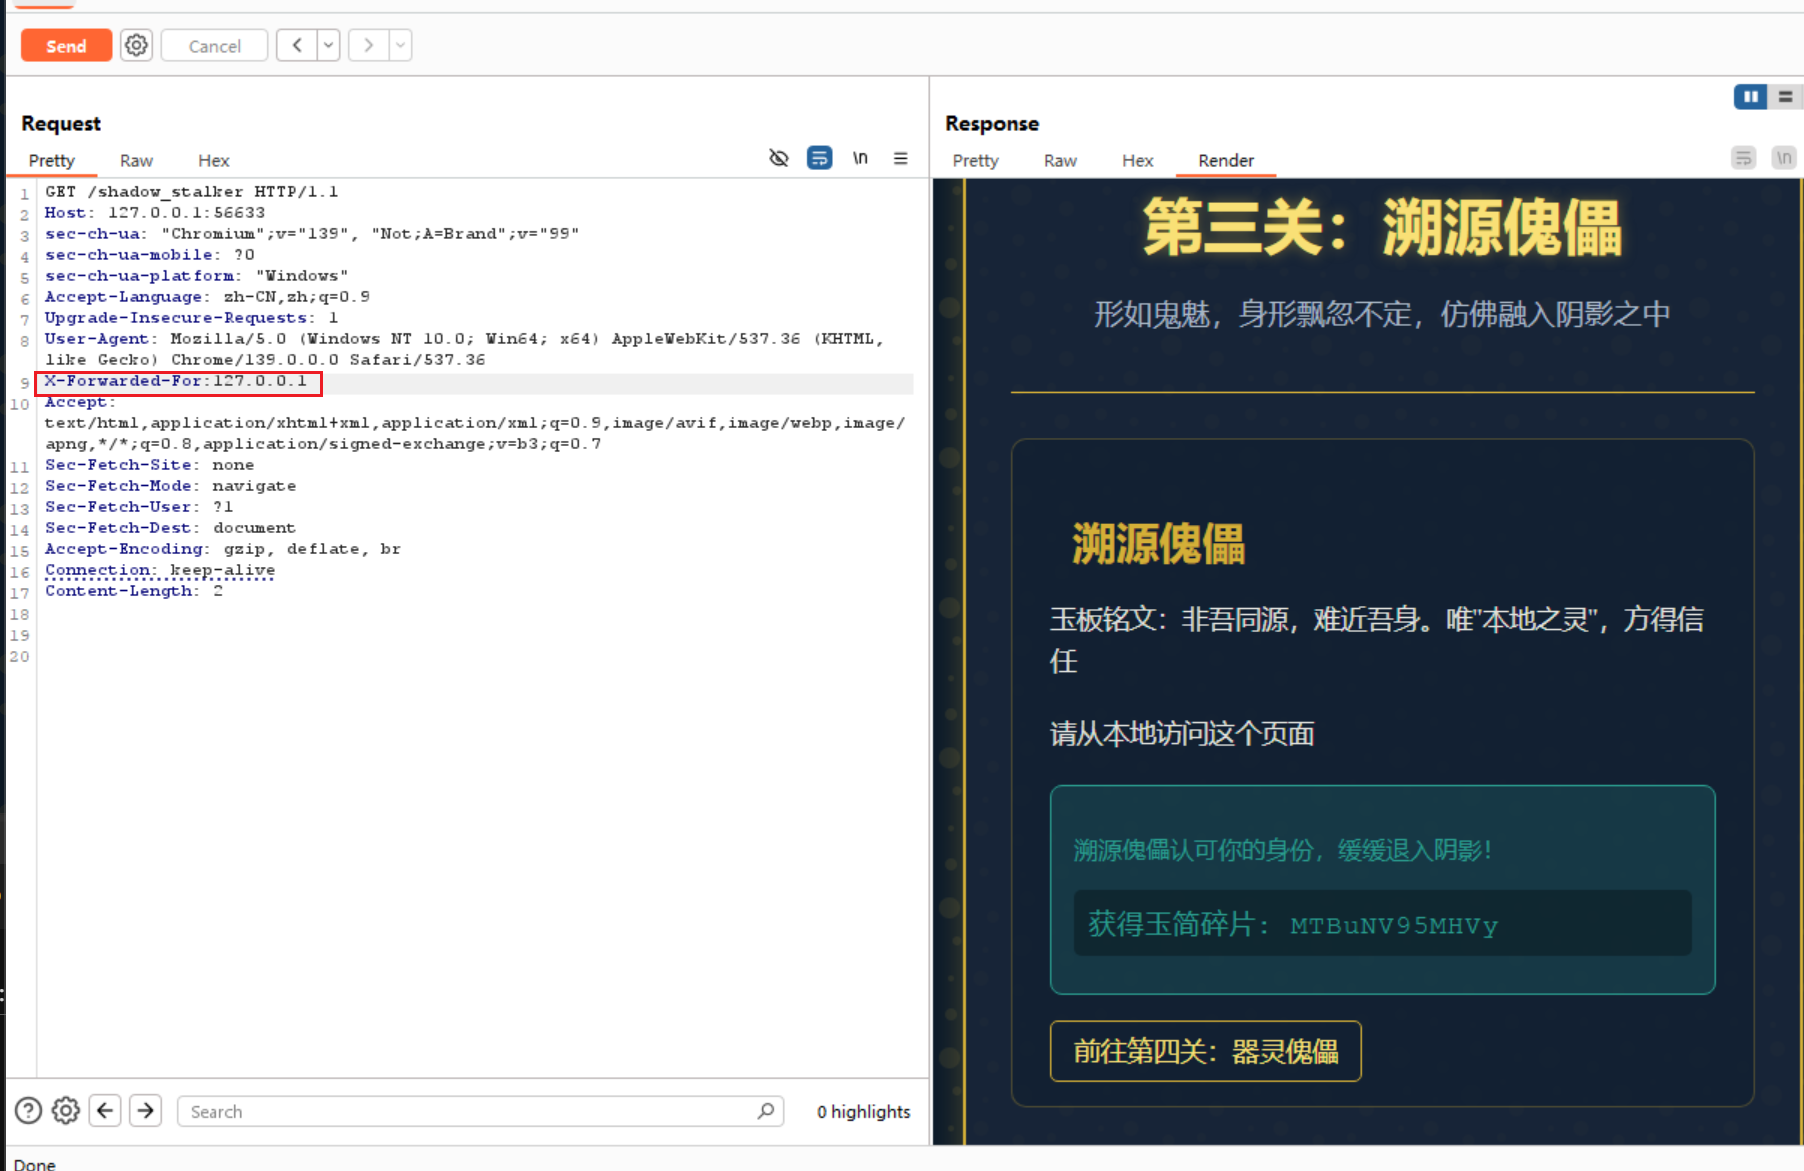
Task: Switch request view to Raw tab
Action: [136, 160]
